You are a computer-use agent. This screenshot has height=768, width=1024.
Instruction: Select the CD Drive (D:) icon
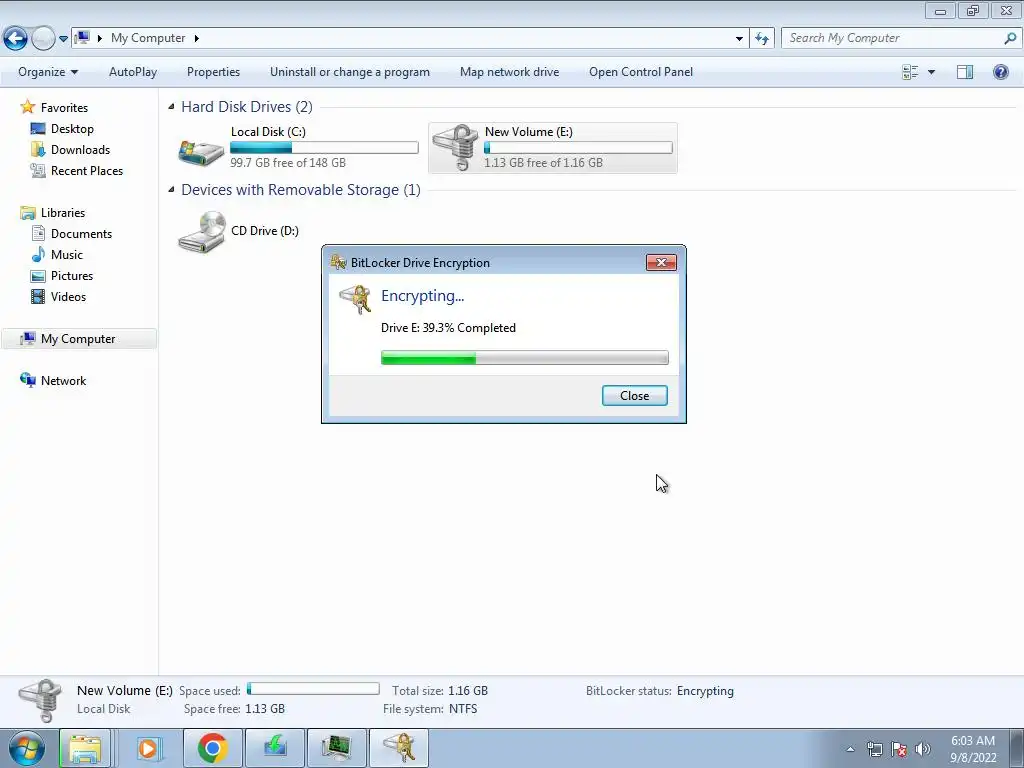pyautogui.click(x=201, y=232)
